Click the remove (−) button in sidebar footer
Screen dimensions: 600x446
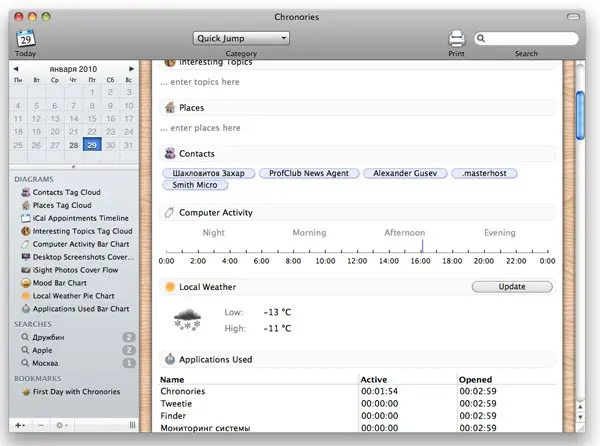pos(41,425)
